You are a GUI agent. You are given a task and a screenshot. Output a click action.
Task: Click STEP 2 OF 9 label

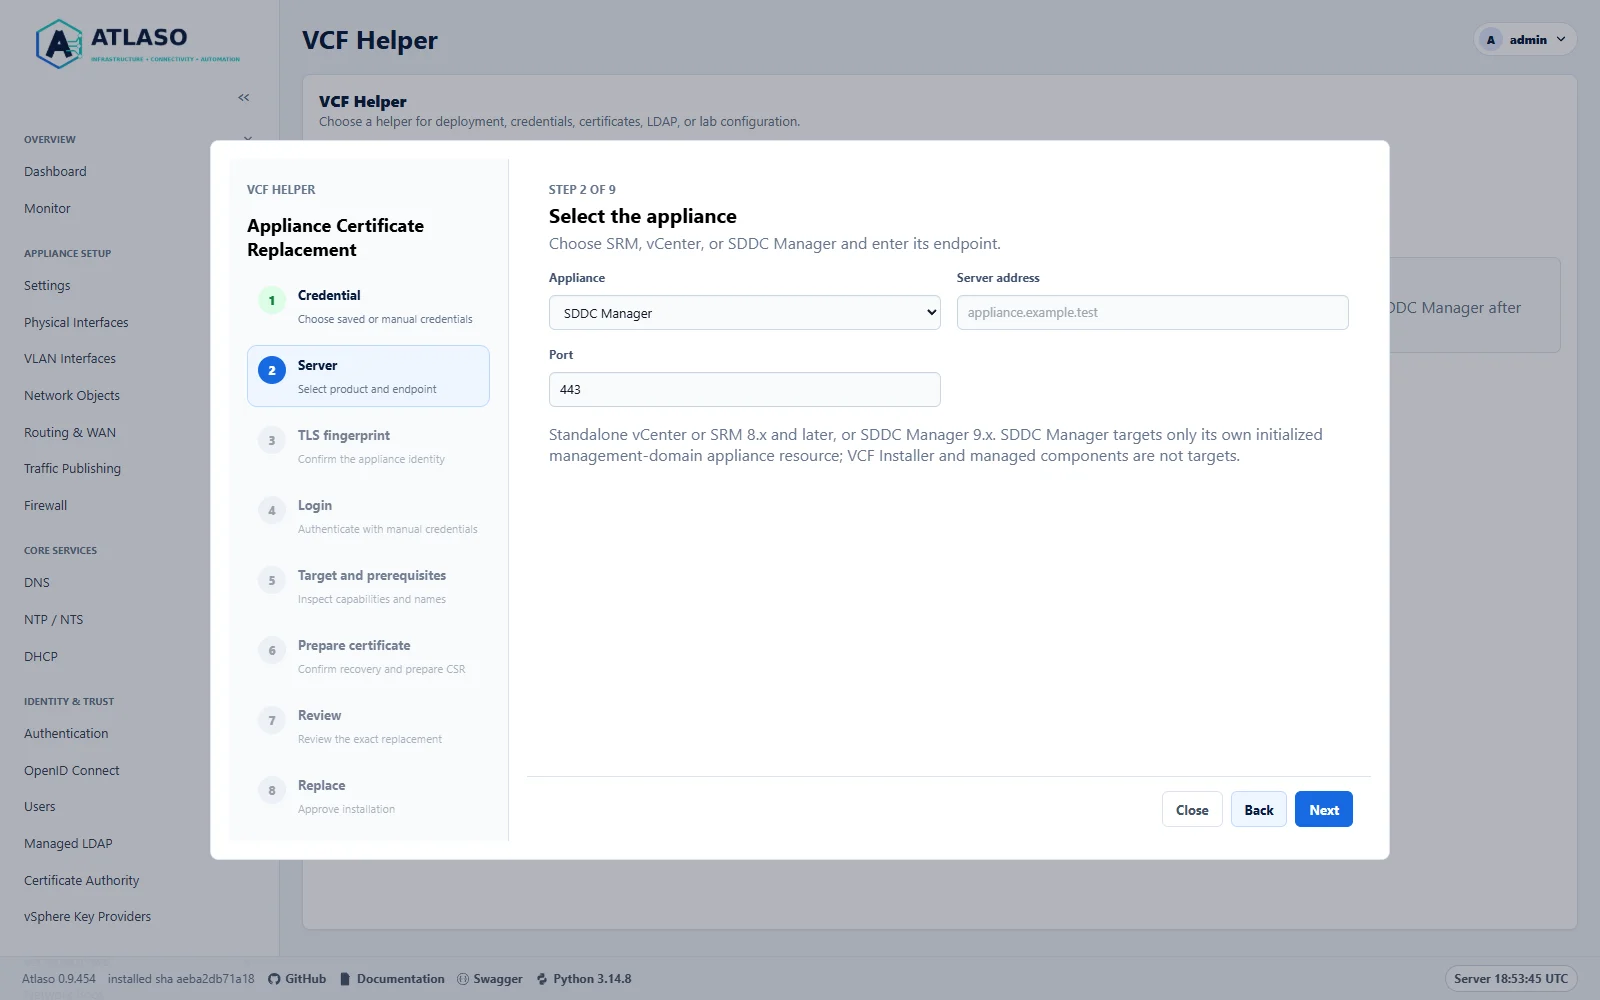(582, 190)
